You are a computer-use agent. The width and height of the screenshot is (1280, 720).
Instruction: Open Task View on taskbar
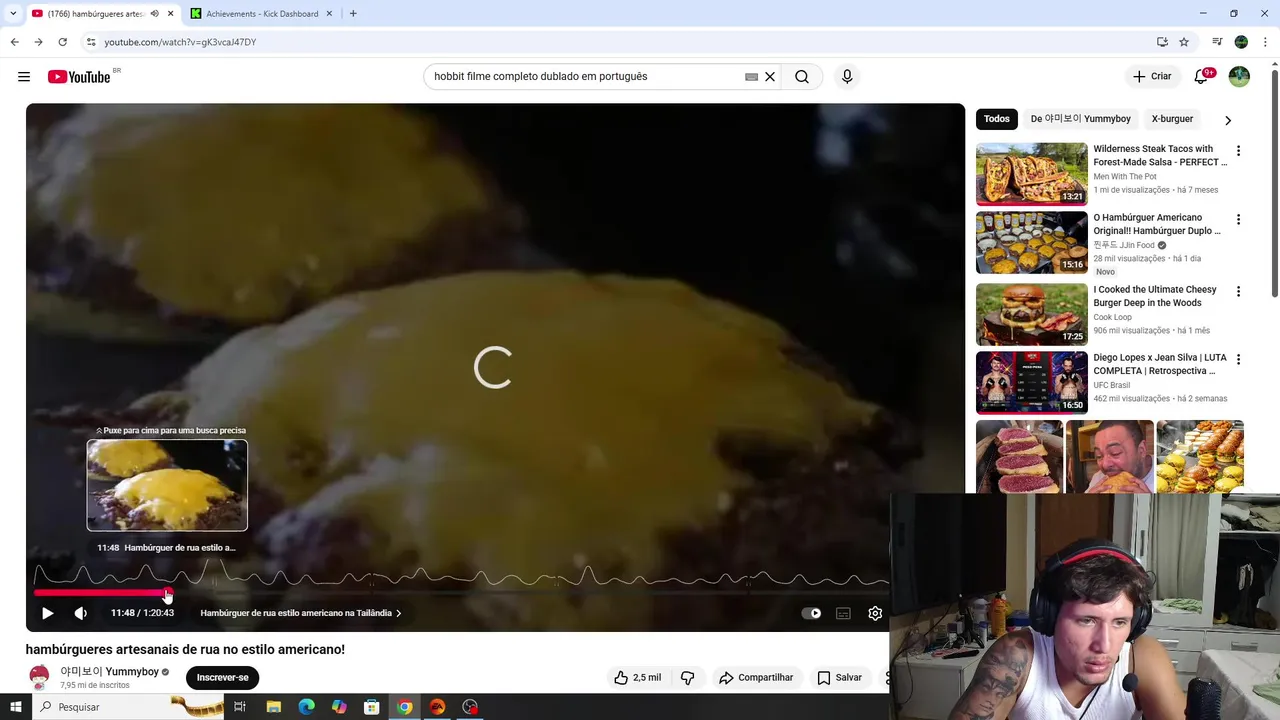[x=240, y=707]
